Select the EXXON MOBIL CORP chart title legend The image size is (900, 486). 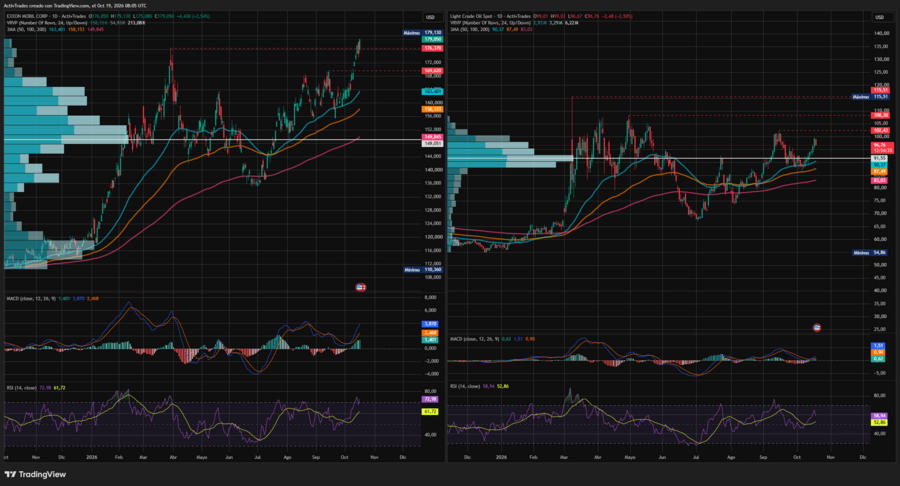click(45, 16)
